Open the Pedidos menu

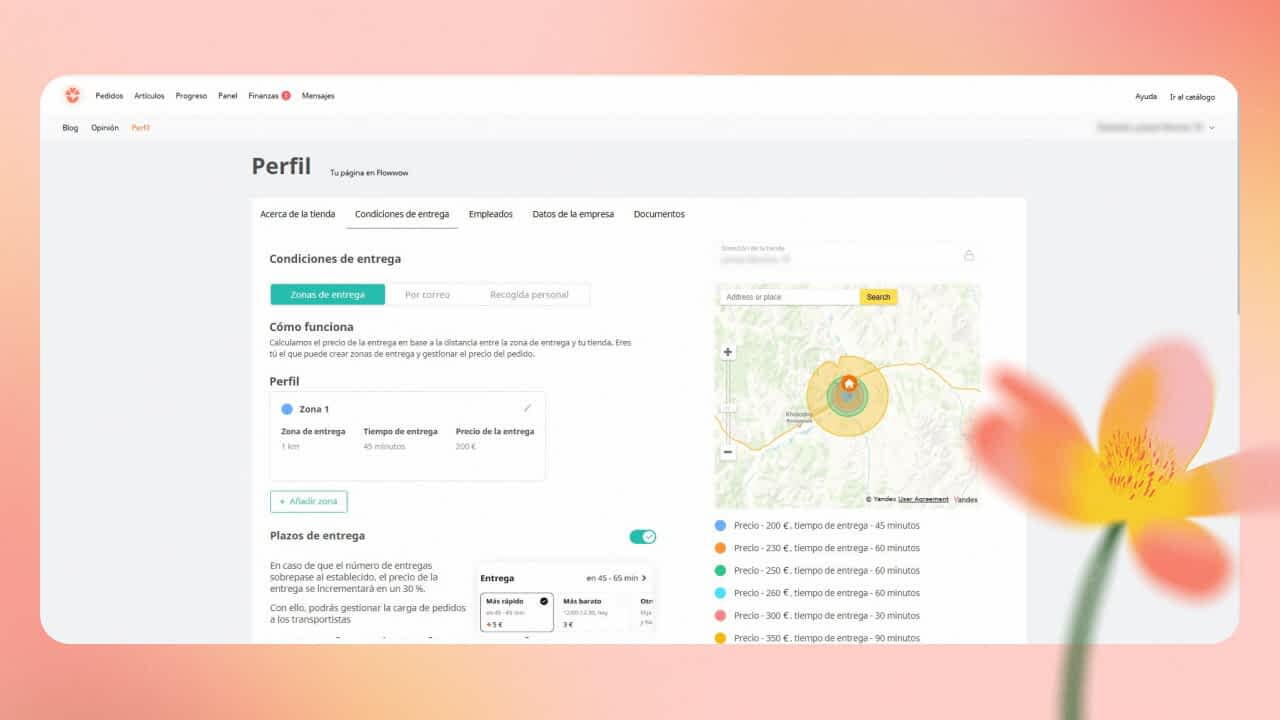[109, 96]
